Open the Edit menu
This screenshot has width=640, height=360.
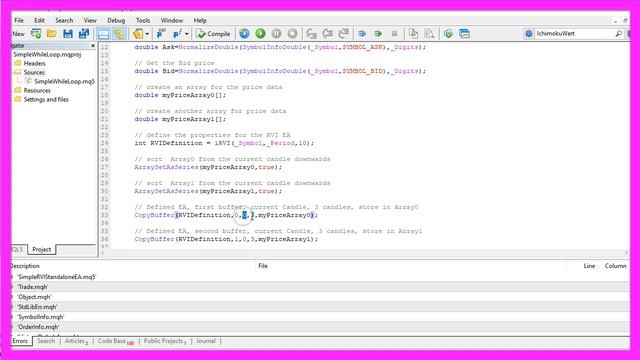point(39,20)
